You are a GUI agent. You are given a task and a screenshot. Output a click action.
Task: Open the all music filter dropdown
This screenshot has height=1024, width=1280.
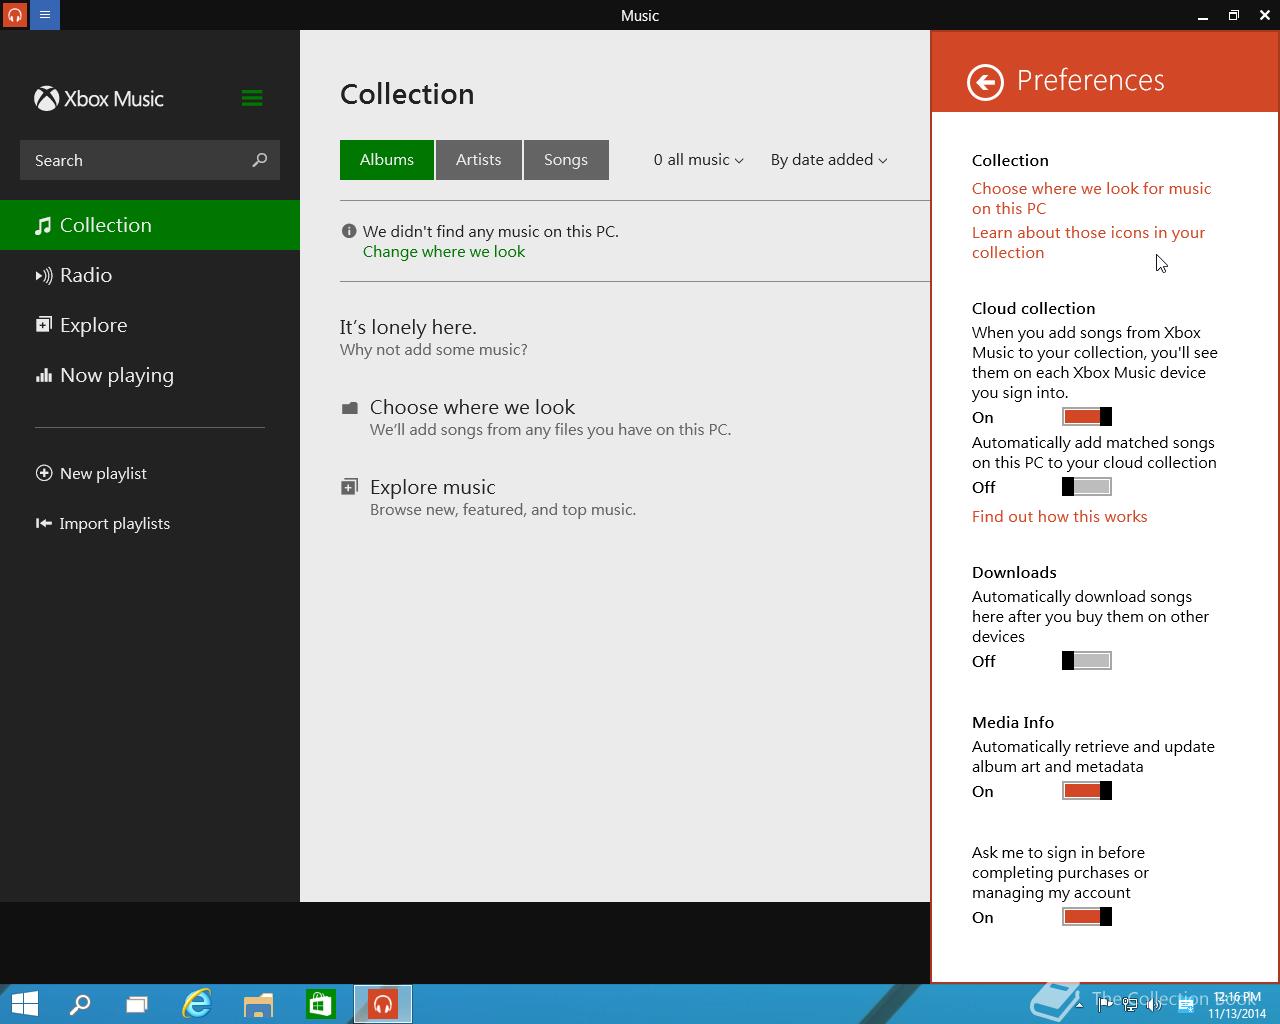point(698,160)
